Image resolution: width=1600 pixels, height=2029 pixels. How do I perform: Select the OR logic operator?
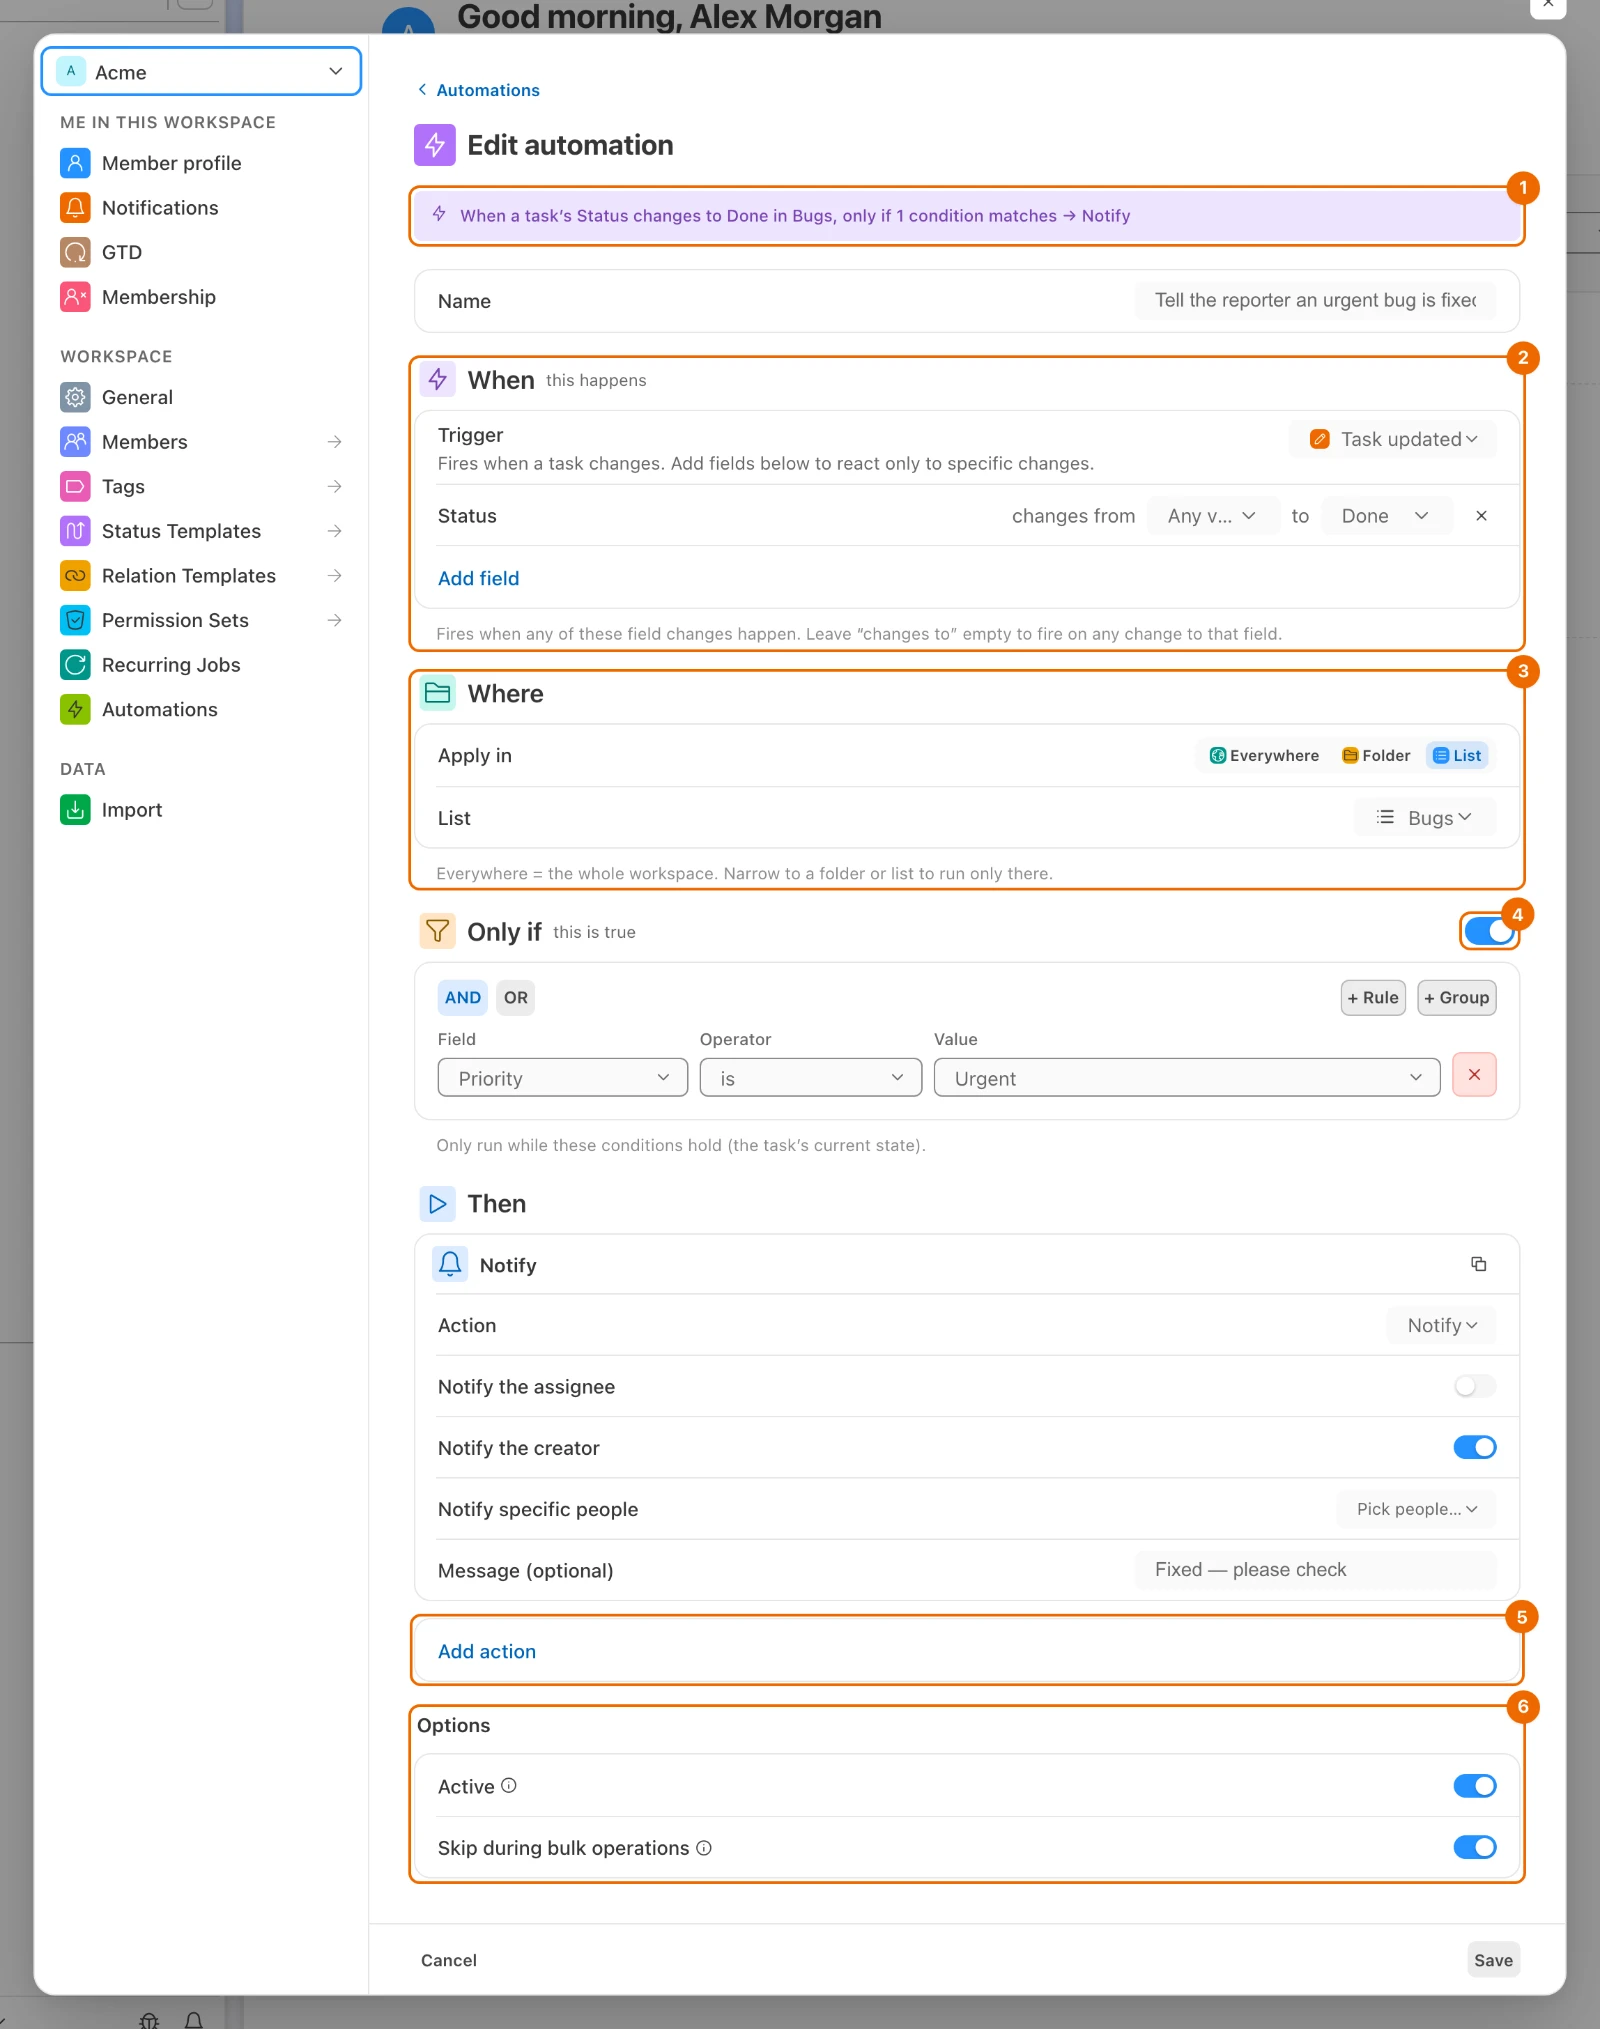516,997
